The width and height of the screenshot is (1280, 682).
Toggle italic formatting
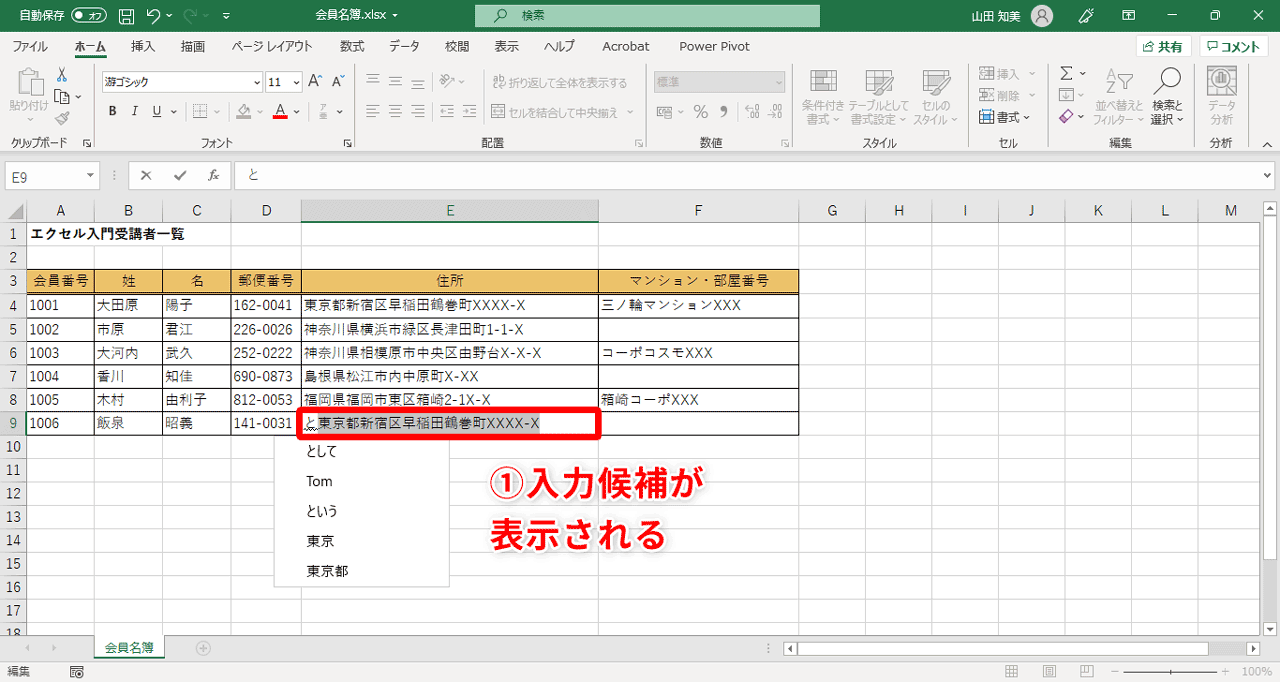click(x=133, y=111)
